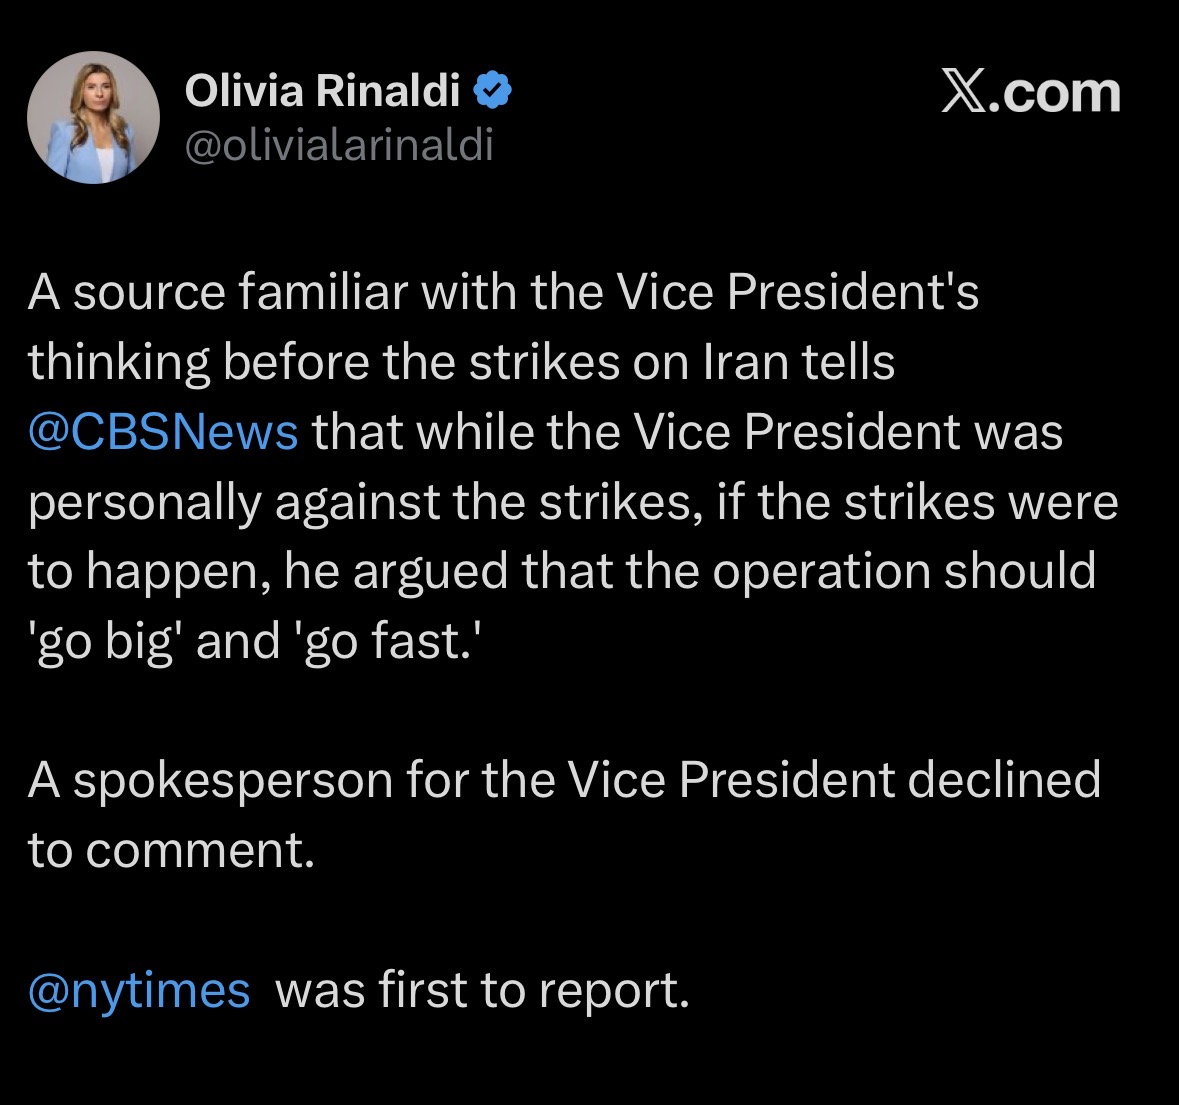Open the @nytimes mention link
Viewport: 1179px width, 1105px height.
tap(139, 990)
